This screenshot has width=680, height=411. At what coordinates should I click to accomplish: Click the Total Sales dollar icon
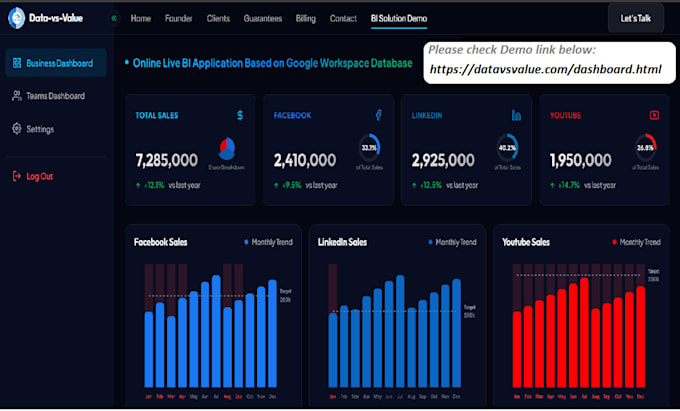coord(240,115)
